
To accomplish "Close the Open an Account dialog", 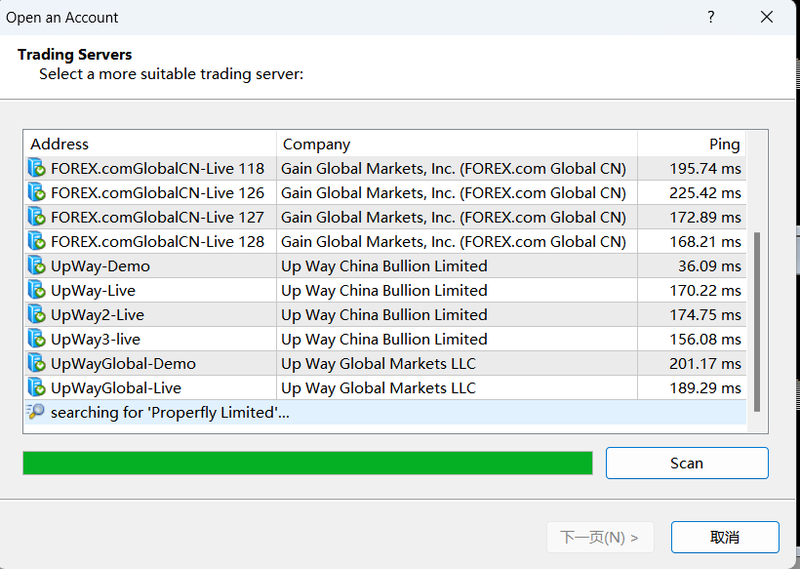I will click(x=766, y=17).
